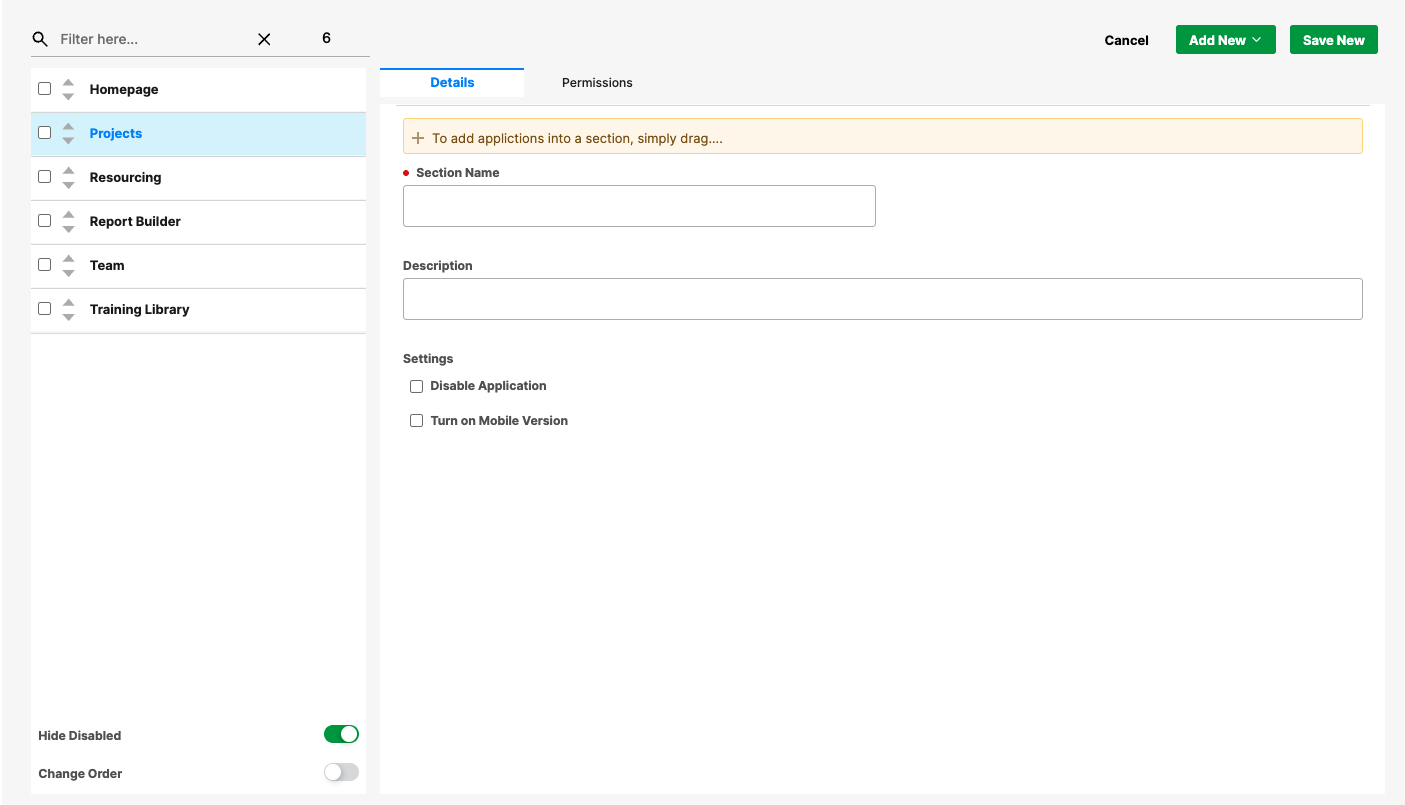Viewport: 1405px width, 805px height.
Task: Click the Save New button
Action: [1333, 40]
